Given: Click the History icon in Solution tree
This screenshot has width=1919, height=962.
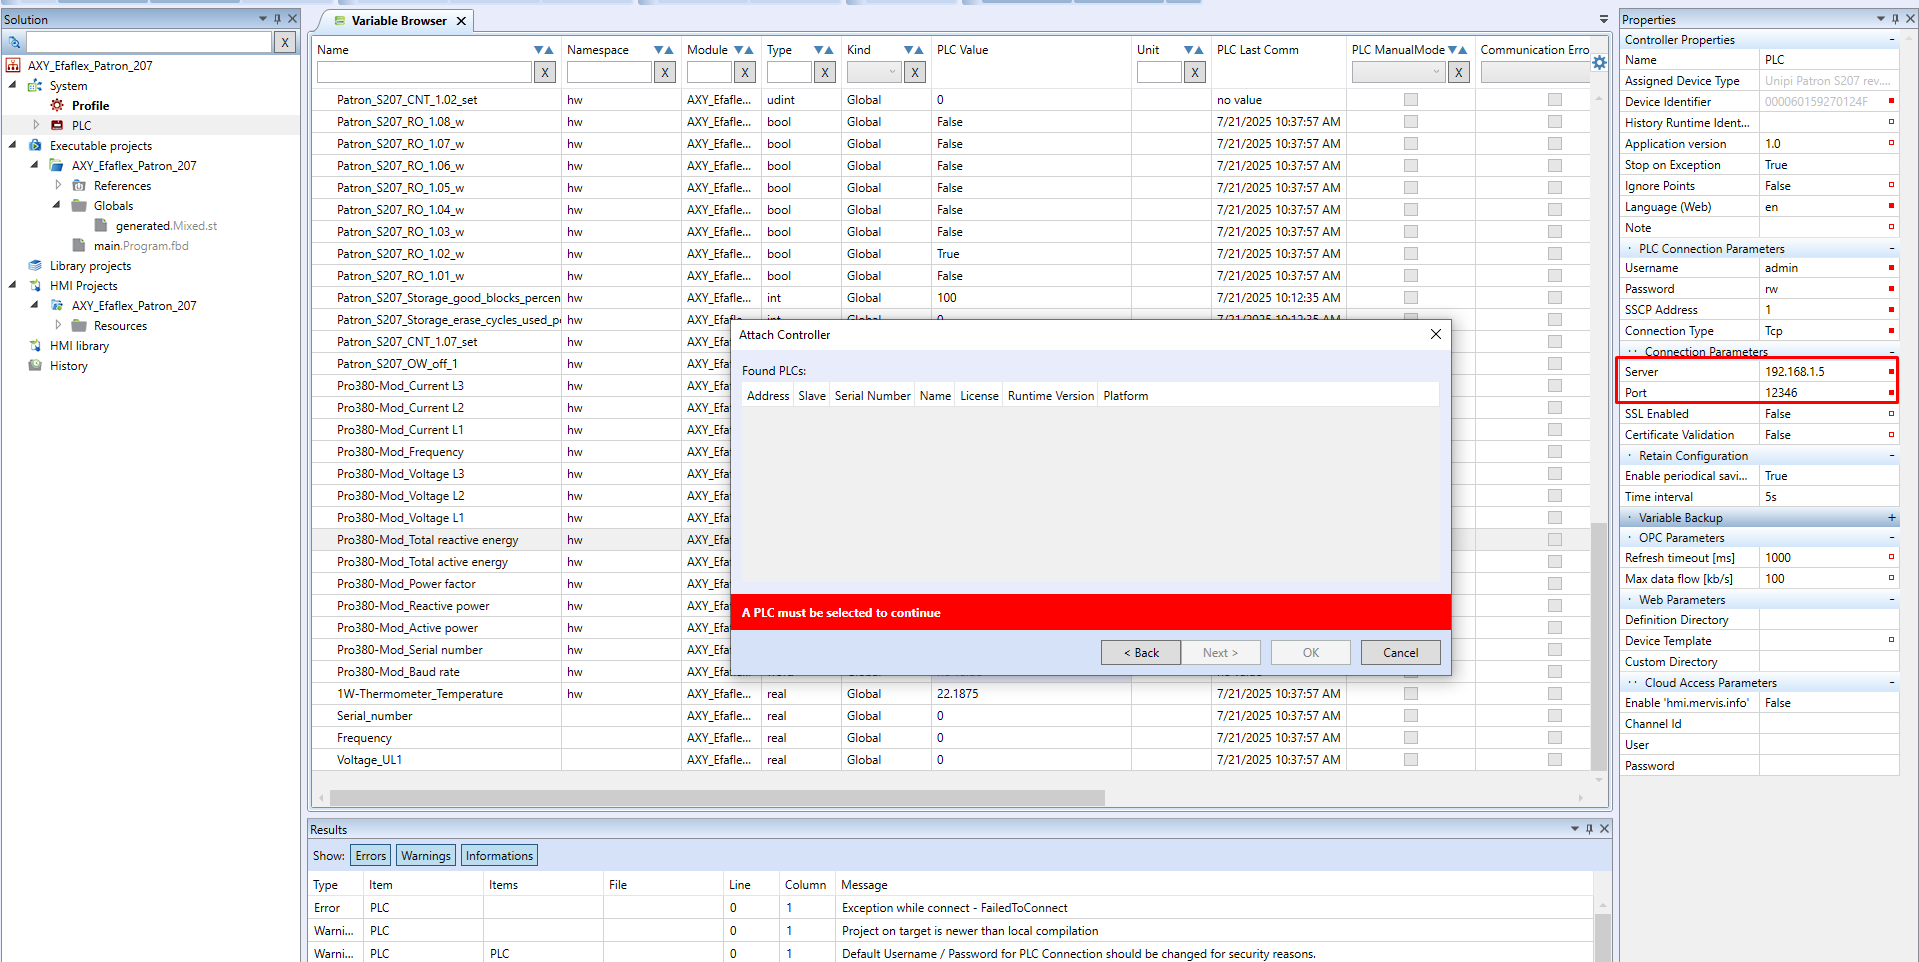Looking at the screenshot, I should point(35,366).
